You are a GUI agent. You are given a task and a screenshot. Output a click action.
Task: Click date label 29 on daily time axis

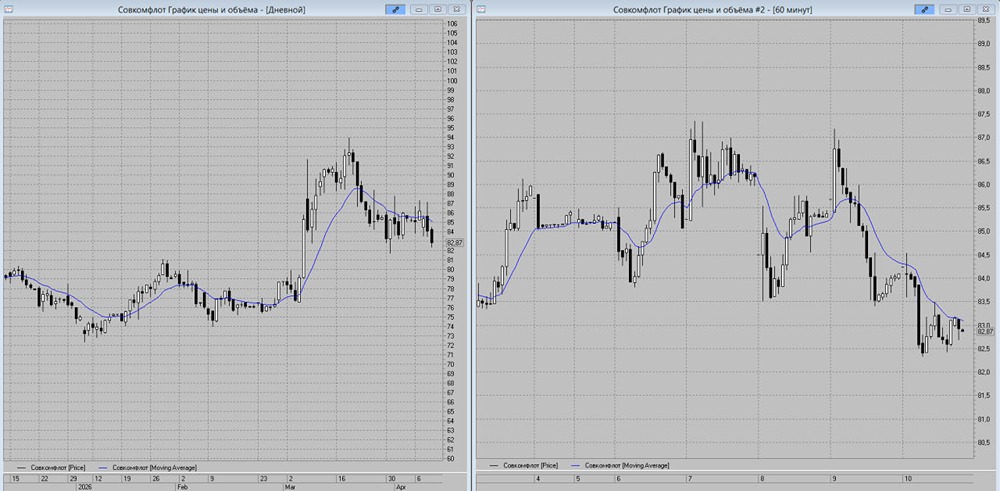(74, 478)
